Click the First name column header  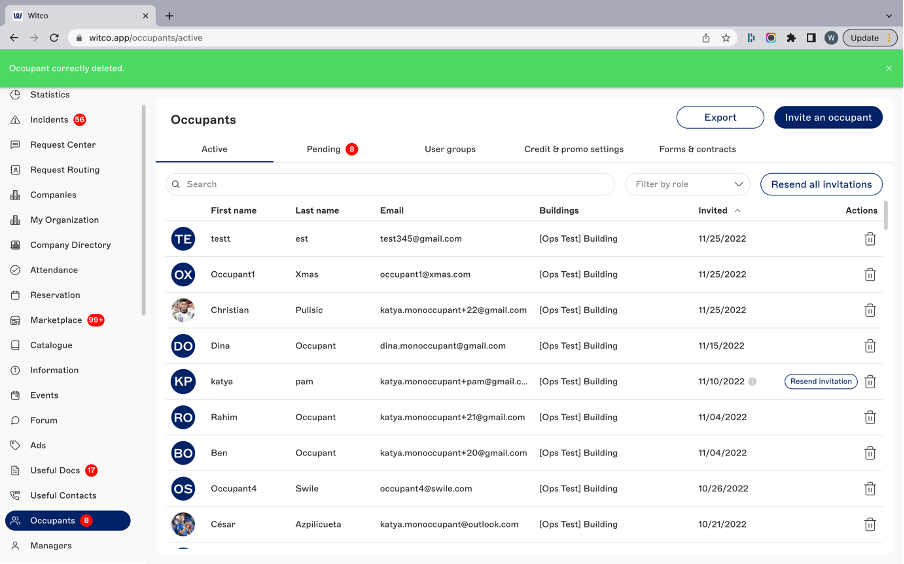[233, 210]
